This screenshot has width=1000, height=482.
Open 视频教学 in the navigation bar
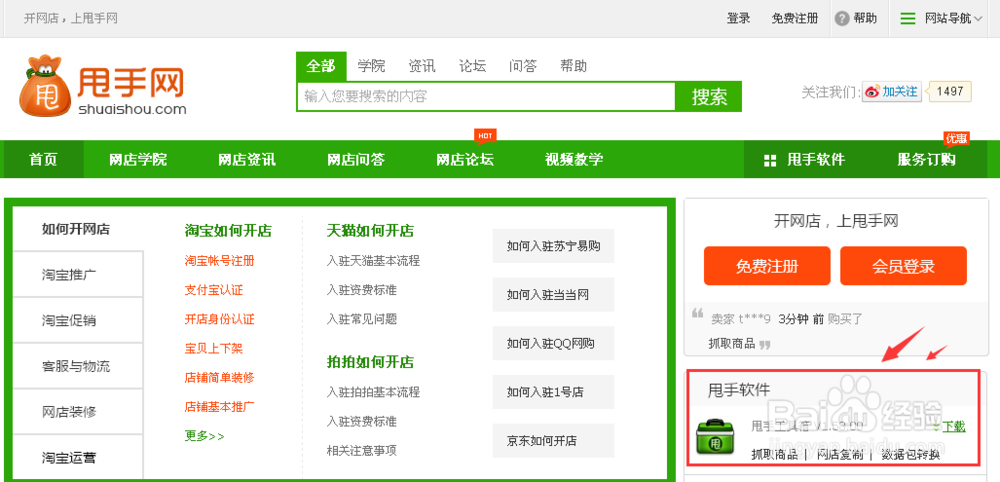574,159
